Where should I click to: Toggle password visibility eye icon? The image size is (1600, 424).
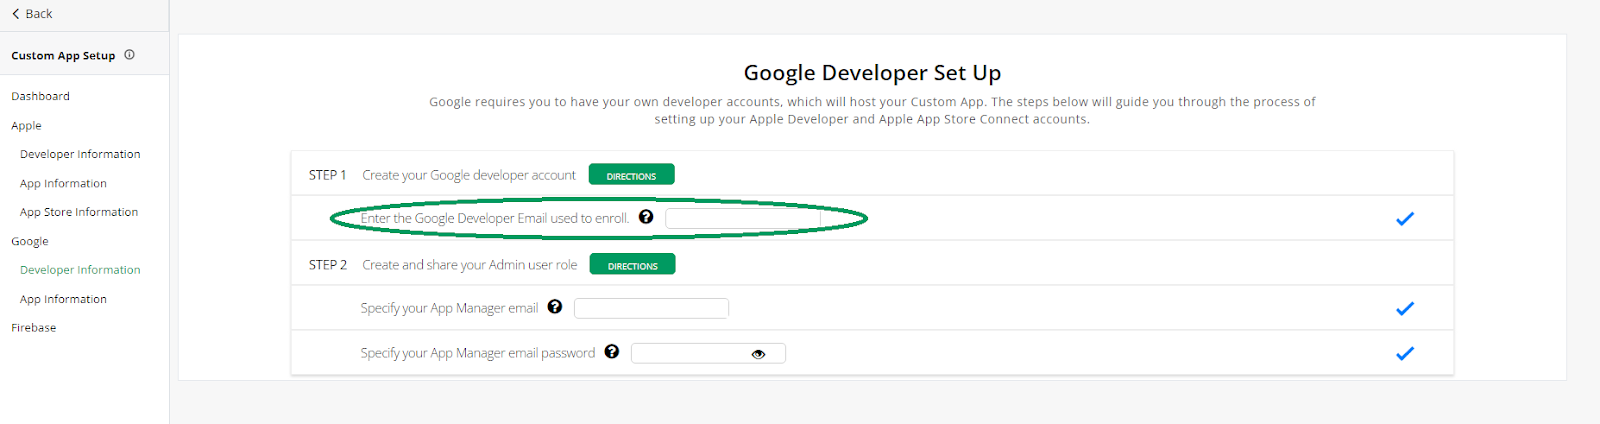[x=758, y=354]
